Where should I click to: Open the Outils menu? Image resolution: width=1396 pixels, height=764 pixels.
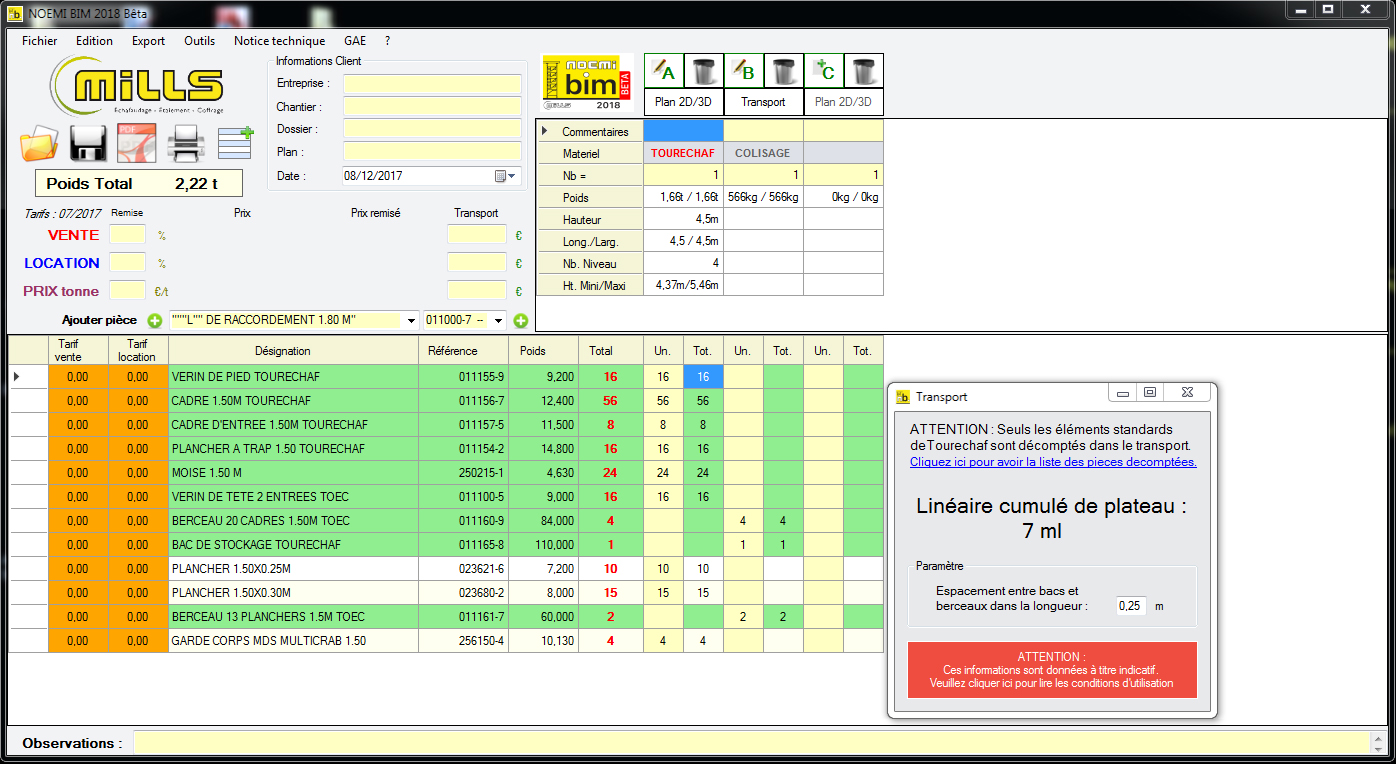click(200, 41)
